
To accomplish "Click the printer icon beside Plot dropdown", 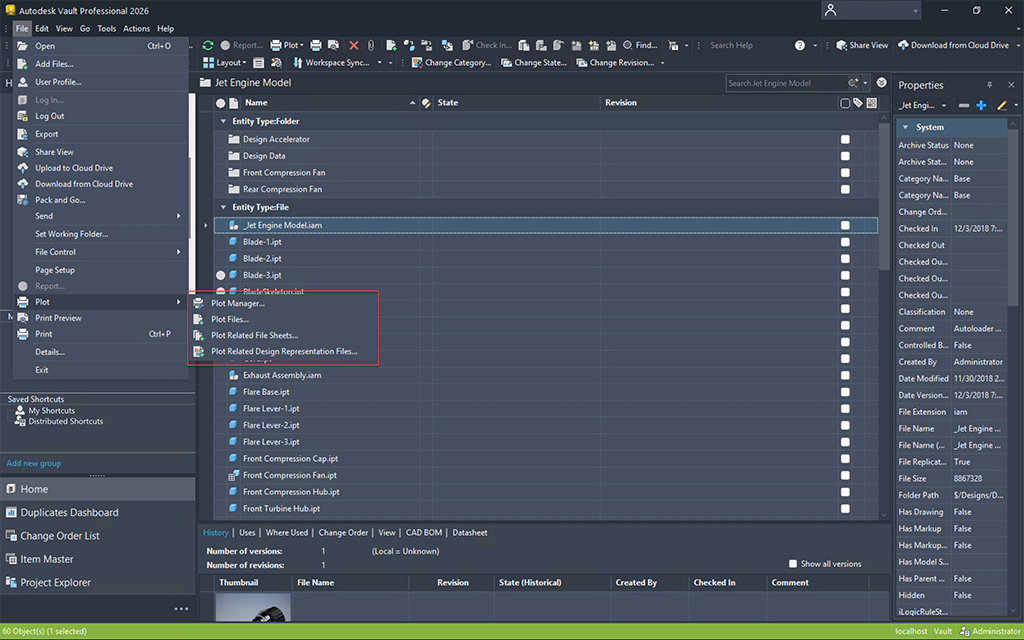I will tap(316, 45).
